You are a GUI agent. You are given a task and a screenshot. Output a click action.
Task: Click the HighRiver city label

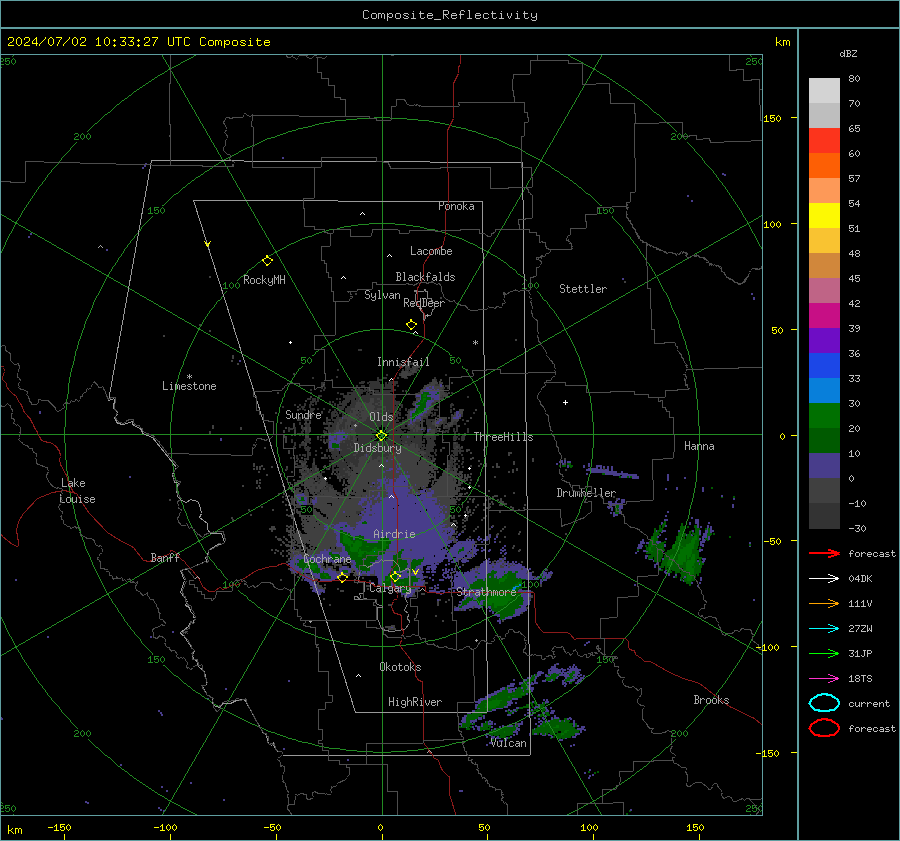415,702
